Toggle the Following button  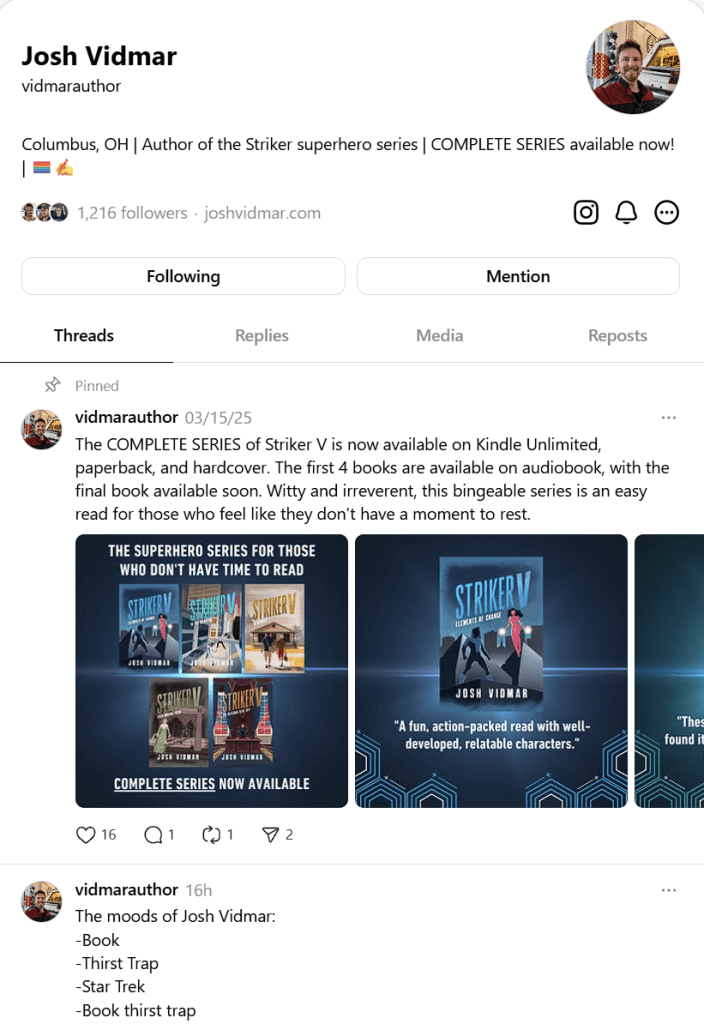[x=184, y=276]
